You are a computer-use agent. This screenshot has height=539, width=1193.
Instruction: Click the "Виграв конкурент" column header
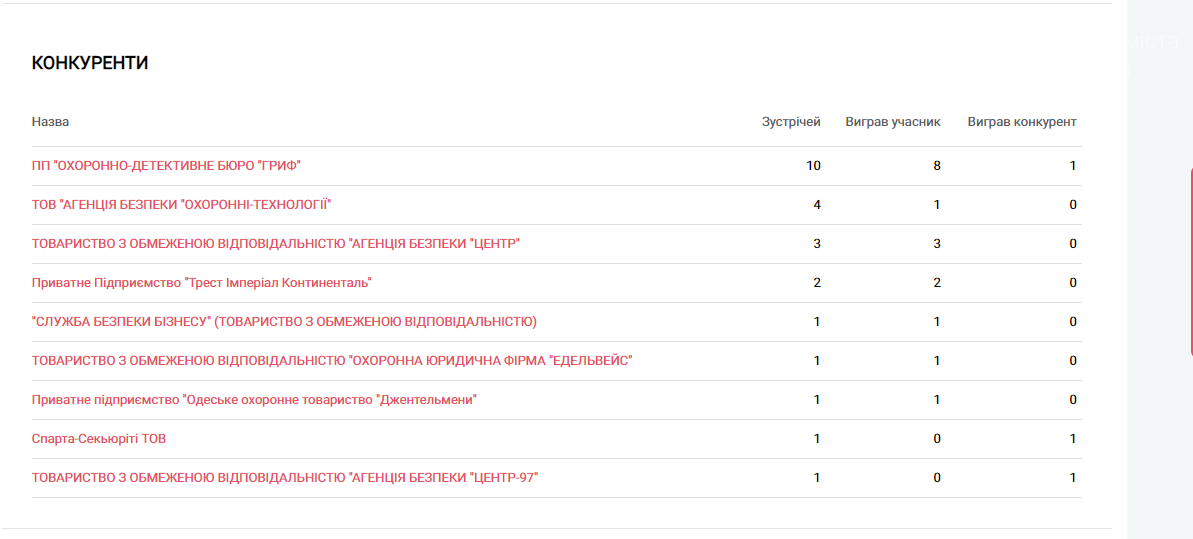(x=1022, y=122)
